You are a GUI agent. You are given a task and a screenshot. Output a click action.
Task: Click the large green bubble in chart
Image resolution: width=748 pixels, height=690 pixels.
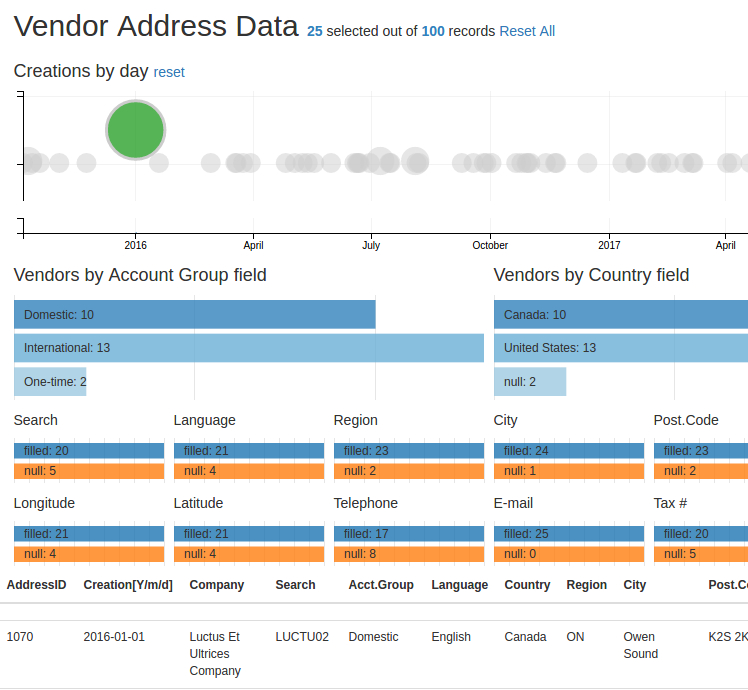click(135, 130)
